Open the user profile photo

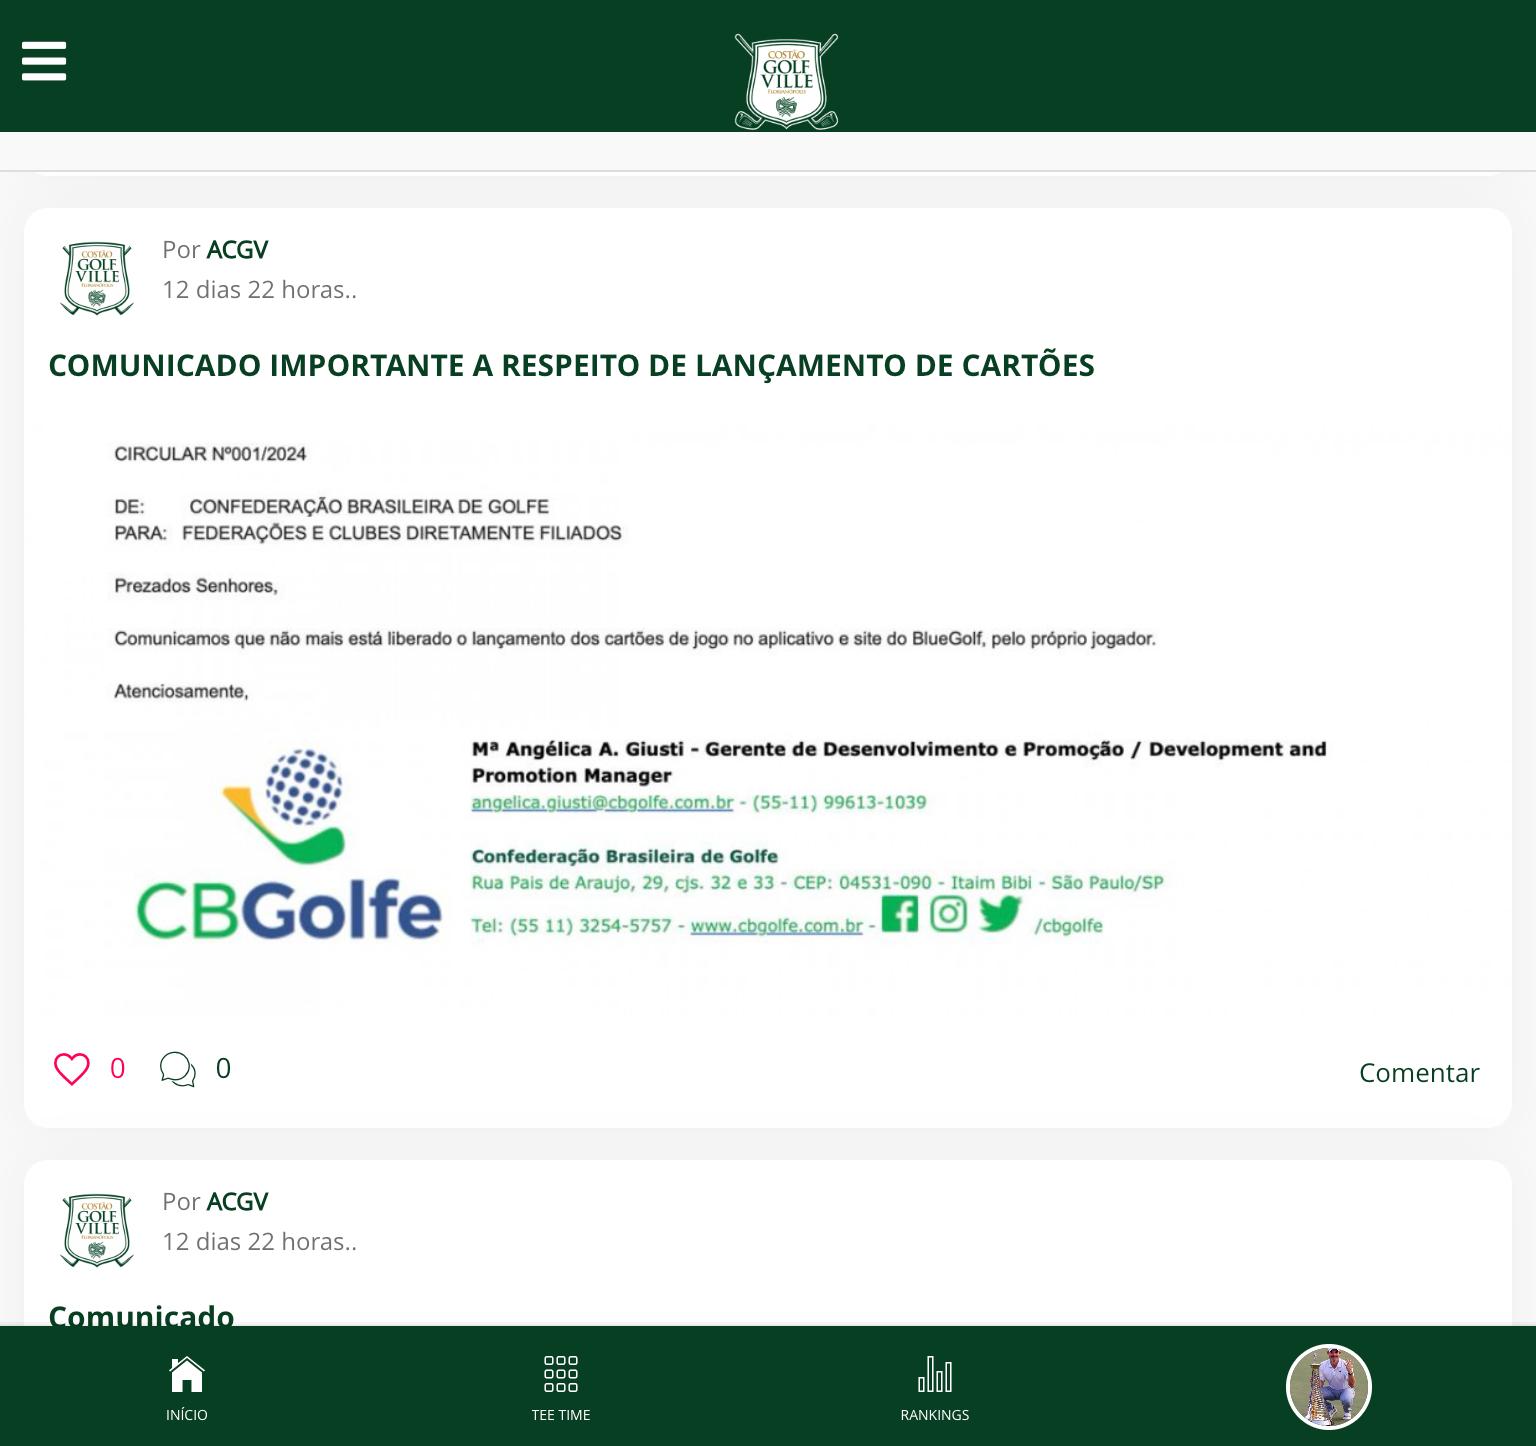click(x=1328, y=1387)
